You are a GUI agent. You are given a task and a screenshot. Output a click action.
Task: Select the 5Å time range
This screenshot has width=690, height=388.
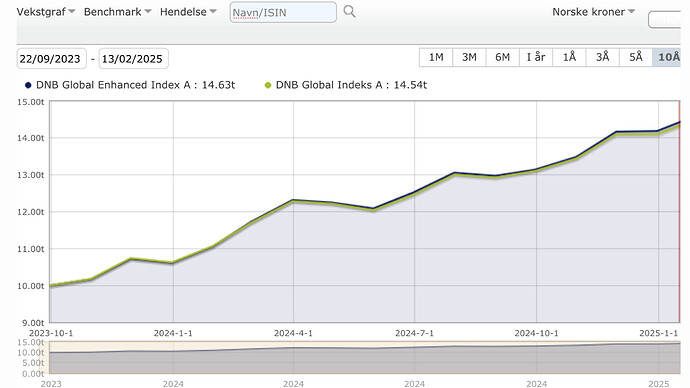coord(635,57)
